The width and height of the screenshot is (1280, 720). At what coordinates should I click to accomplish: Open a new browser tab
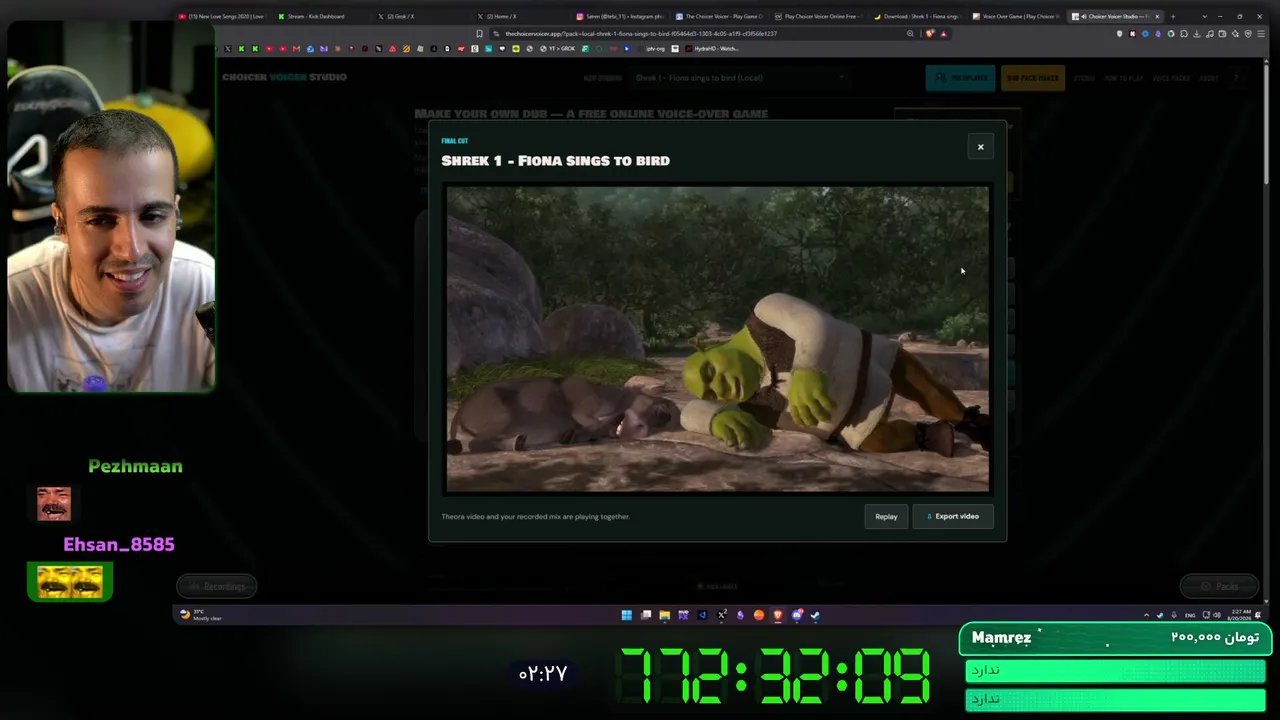click(x=1173, y=16)
